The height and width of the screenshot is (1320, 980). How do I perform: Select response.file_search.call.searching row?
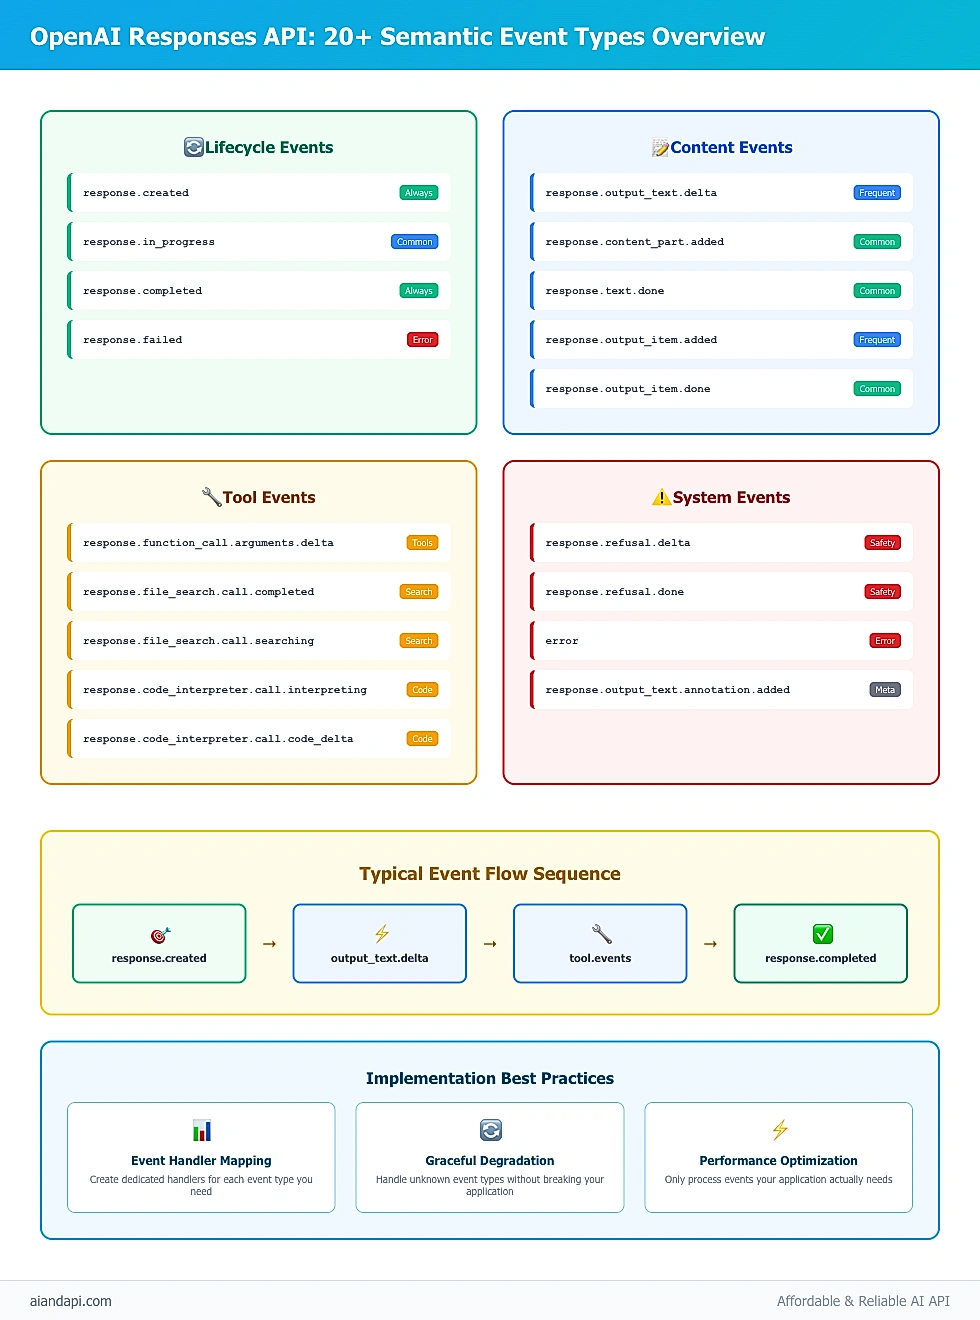[259, 641]
